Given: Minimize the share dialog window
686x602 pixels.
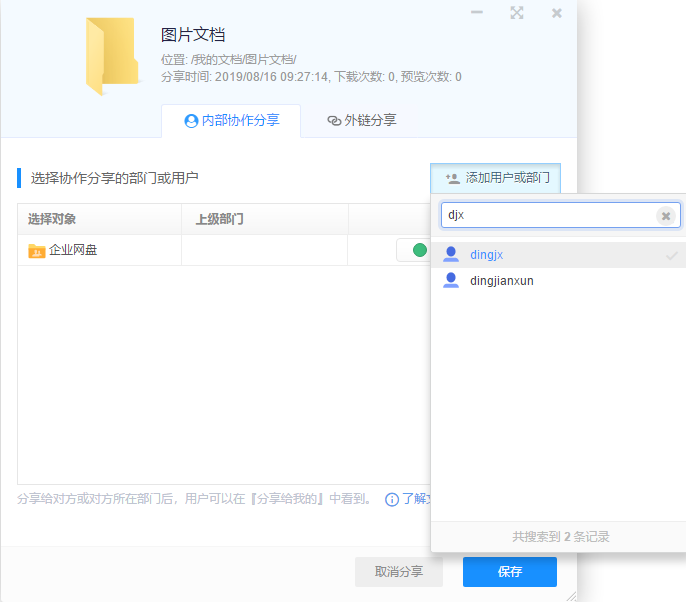Looking at the screenshot, I should (477, 13).
